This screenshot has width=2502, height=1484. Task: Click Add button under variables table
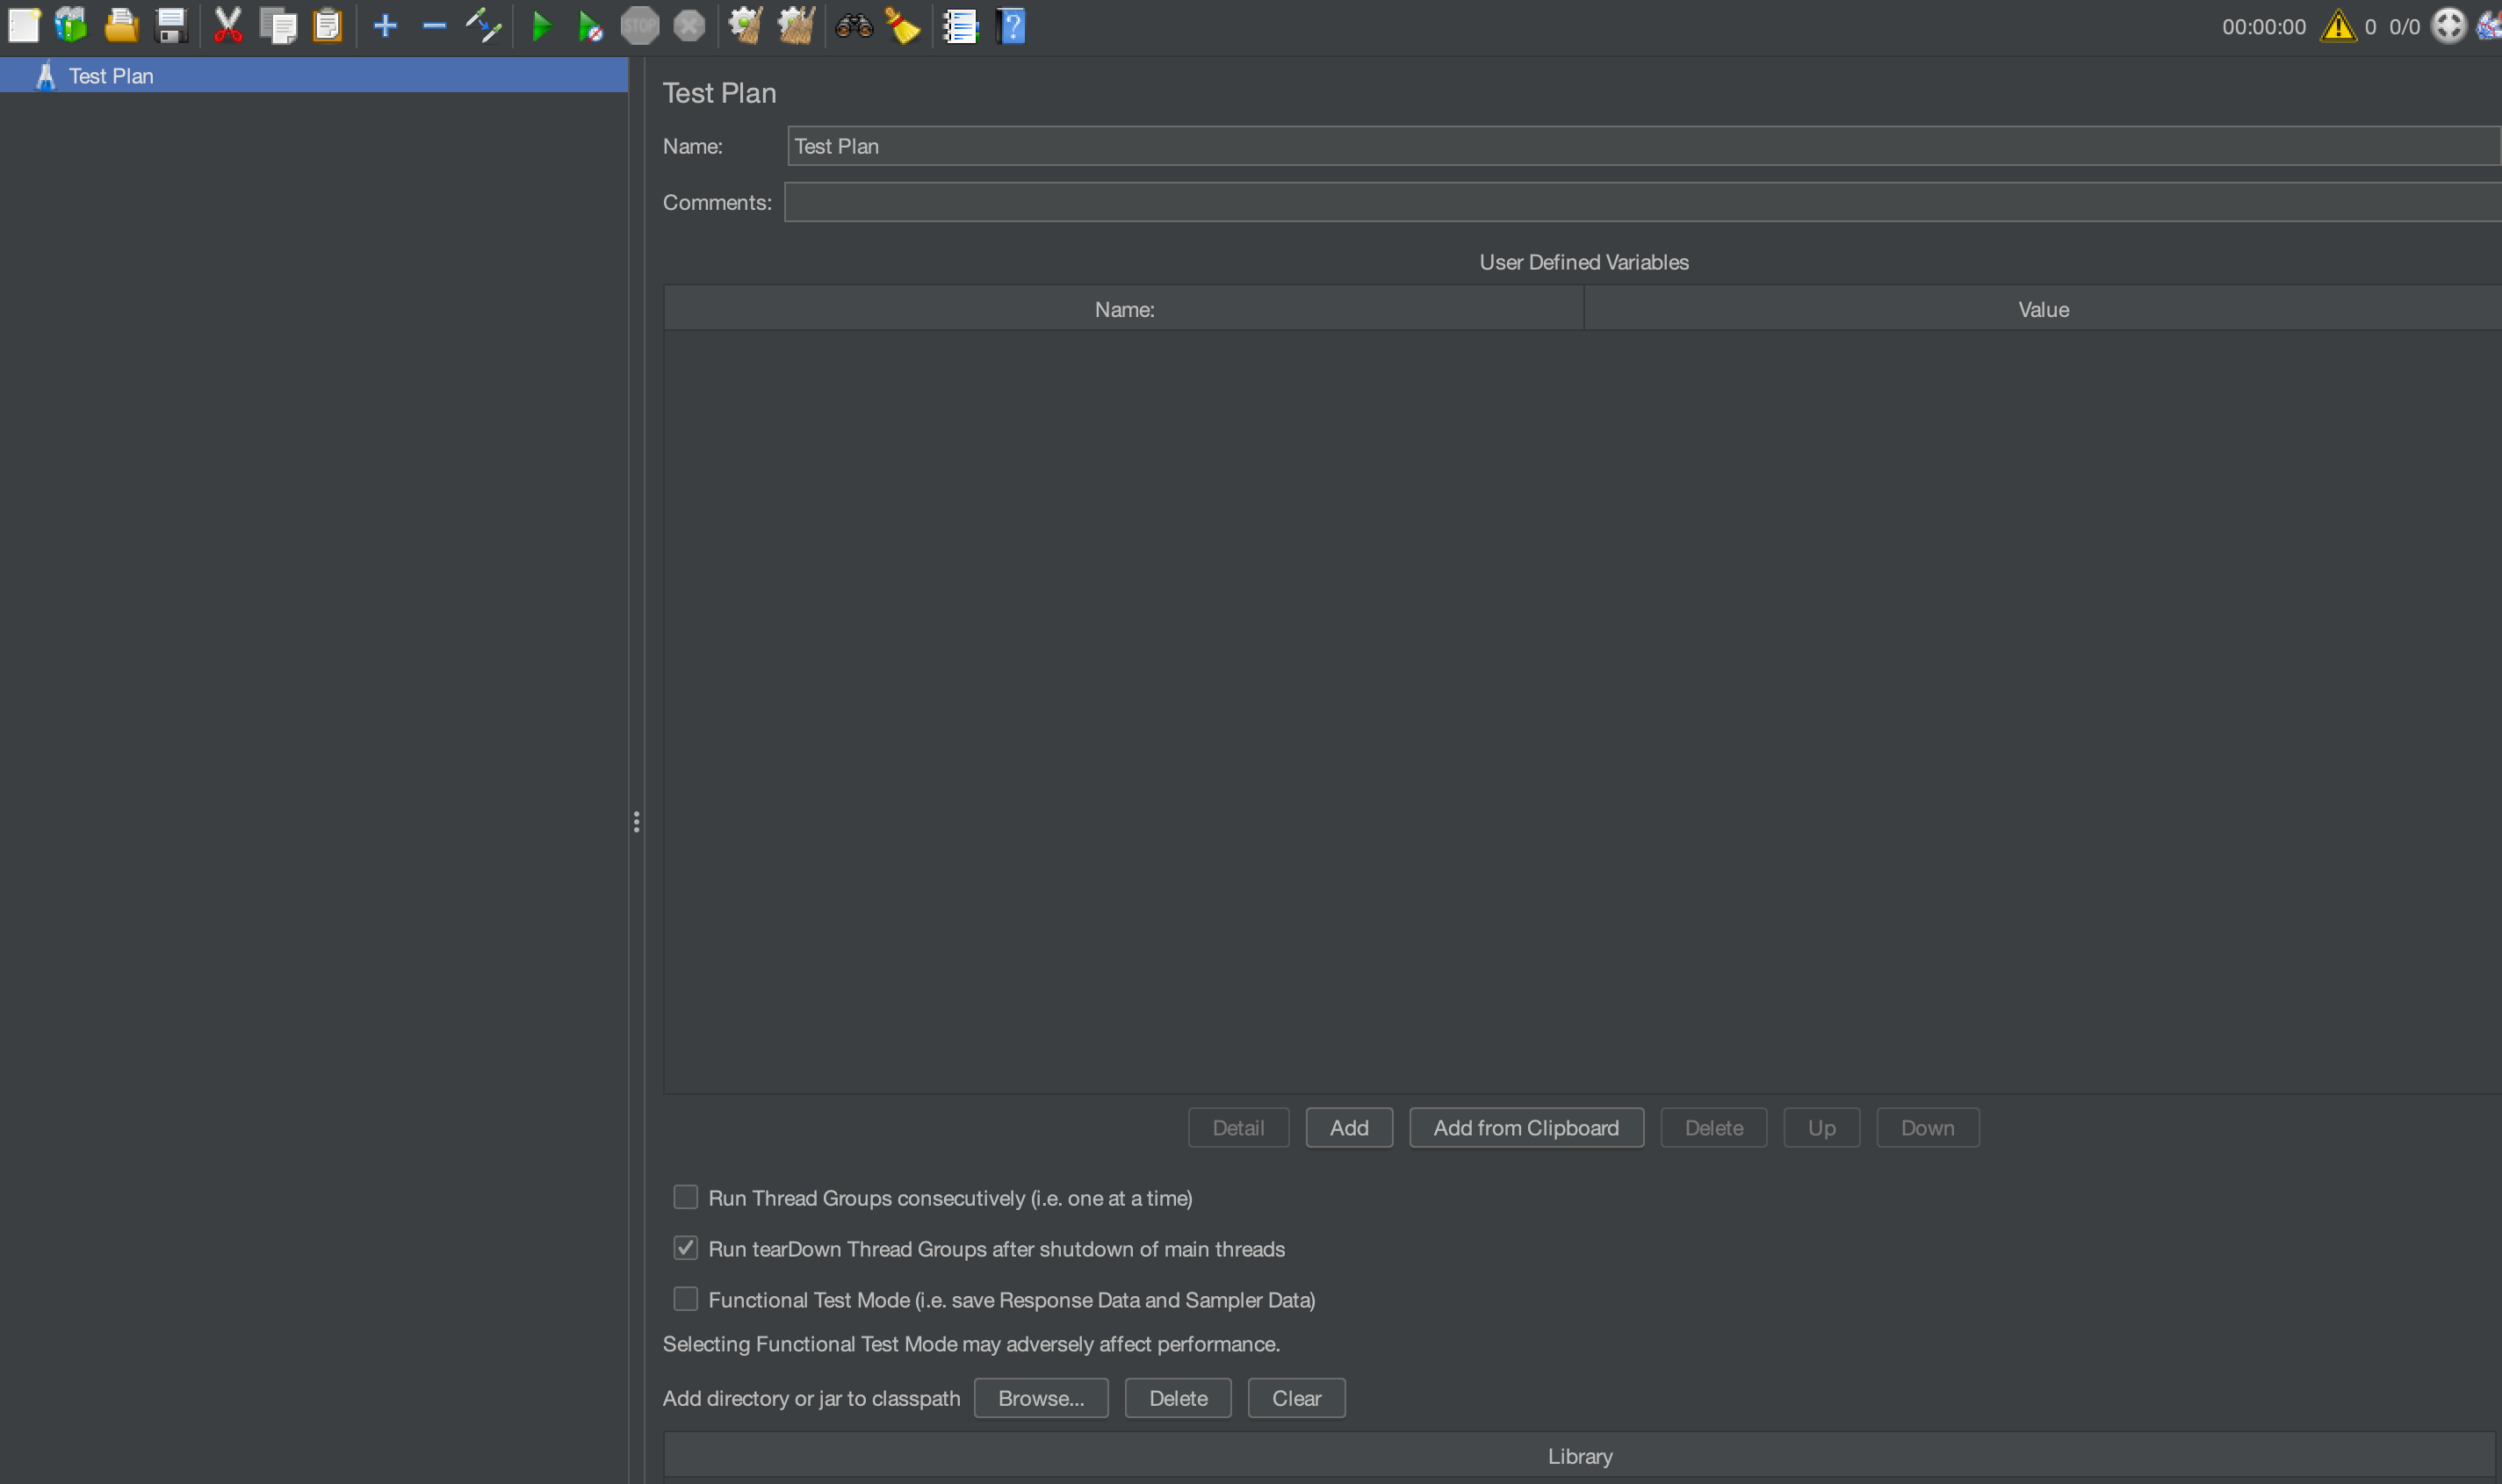click(x=1348, y=1128)
